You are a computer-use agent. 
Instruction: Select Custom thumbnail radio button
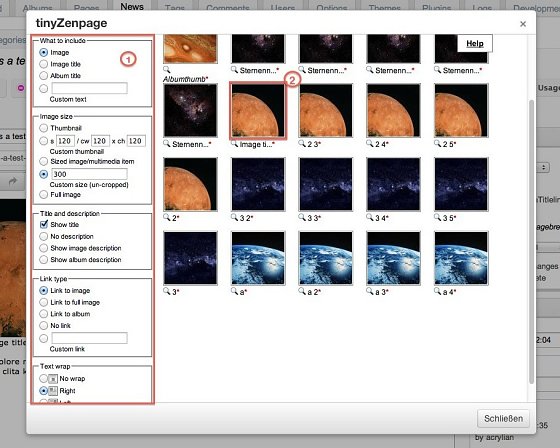pyautogui.click(x=44, y=141)
